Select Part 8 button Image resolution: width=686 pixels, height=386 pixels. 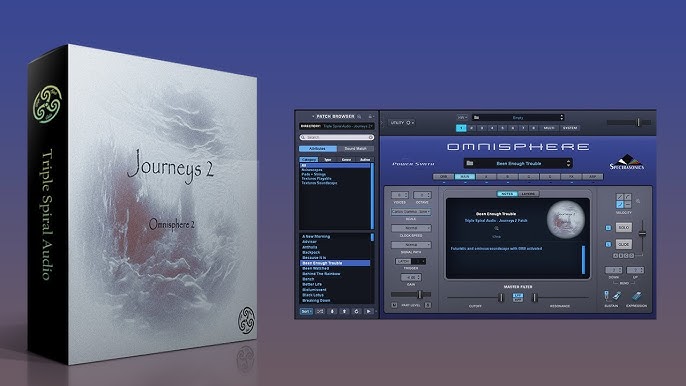tap(533, 128)
